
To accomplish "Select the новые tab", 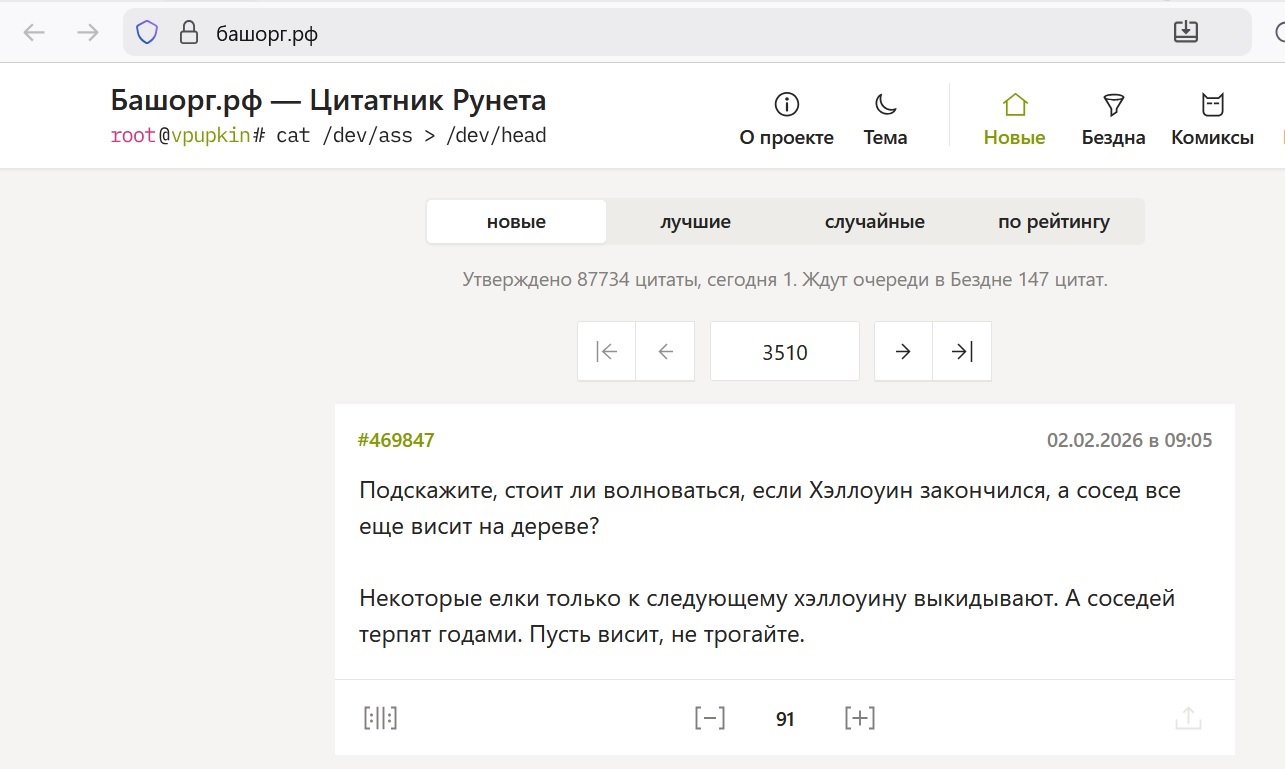I will (516, 222).
